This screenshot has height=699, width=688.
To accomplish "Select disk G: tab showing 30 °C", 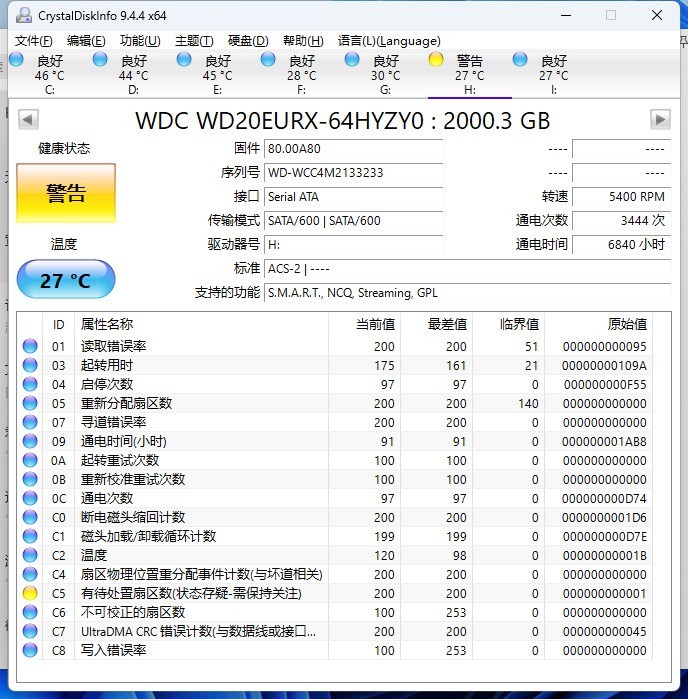I will (385, 74).
